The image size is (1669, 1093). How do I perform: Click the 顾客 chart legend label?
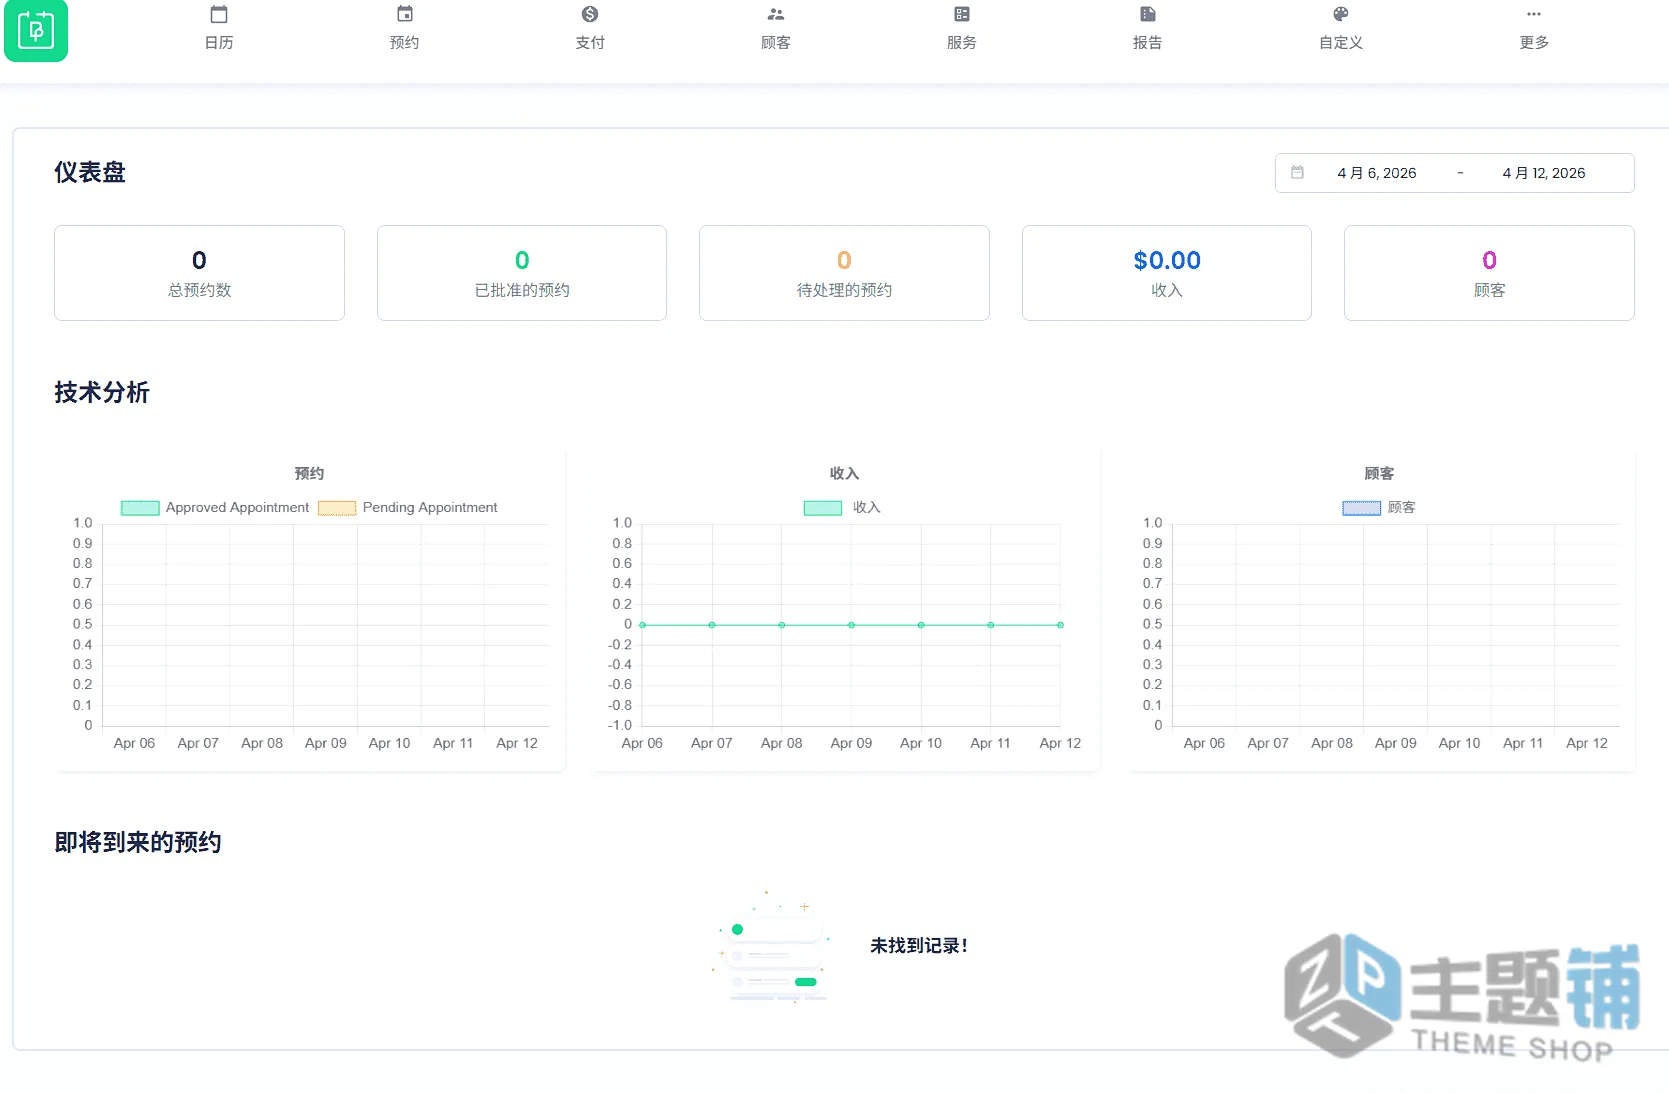tap(1402, 508)
